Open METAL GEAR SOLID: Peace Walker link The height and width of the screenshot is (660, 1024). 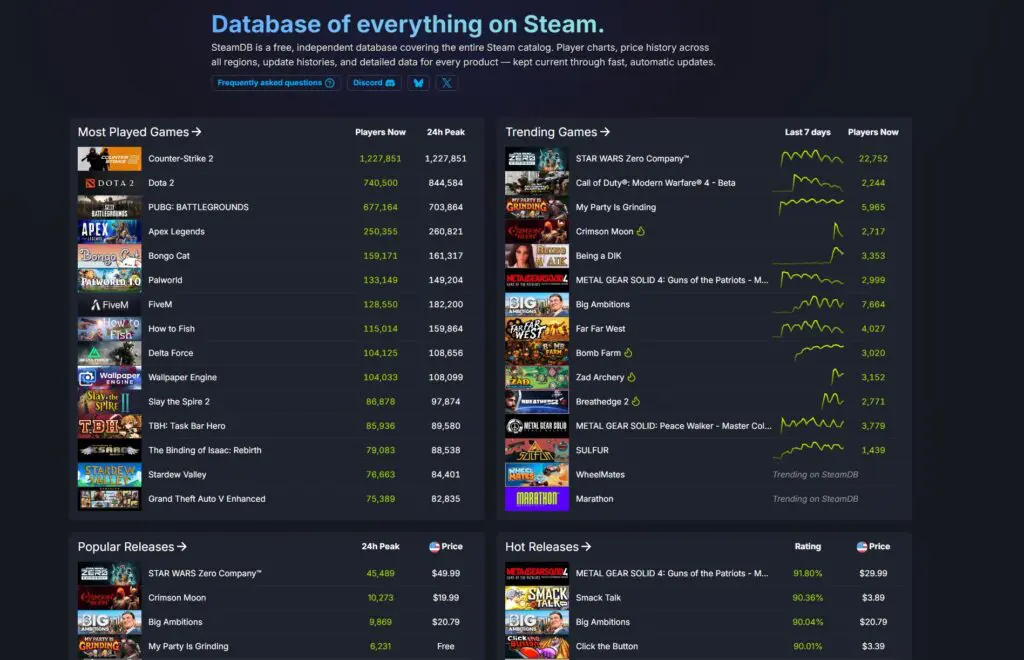(x=673, y=426)
